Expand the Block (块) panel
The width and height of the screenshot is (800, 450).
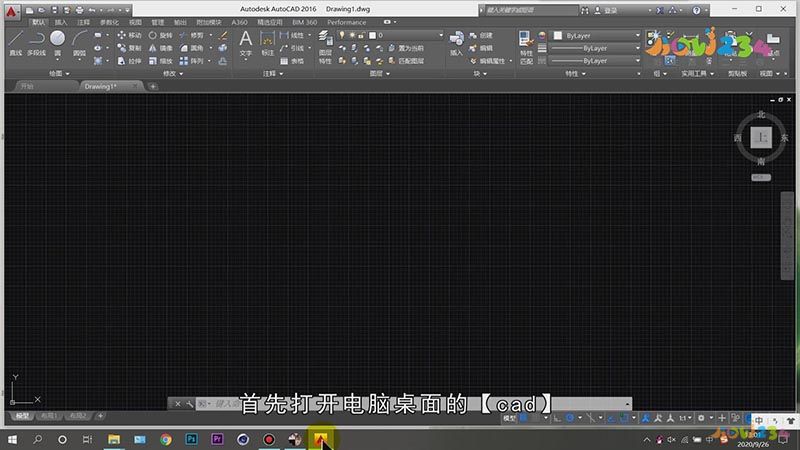coord(480,73)
